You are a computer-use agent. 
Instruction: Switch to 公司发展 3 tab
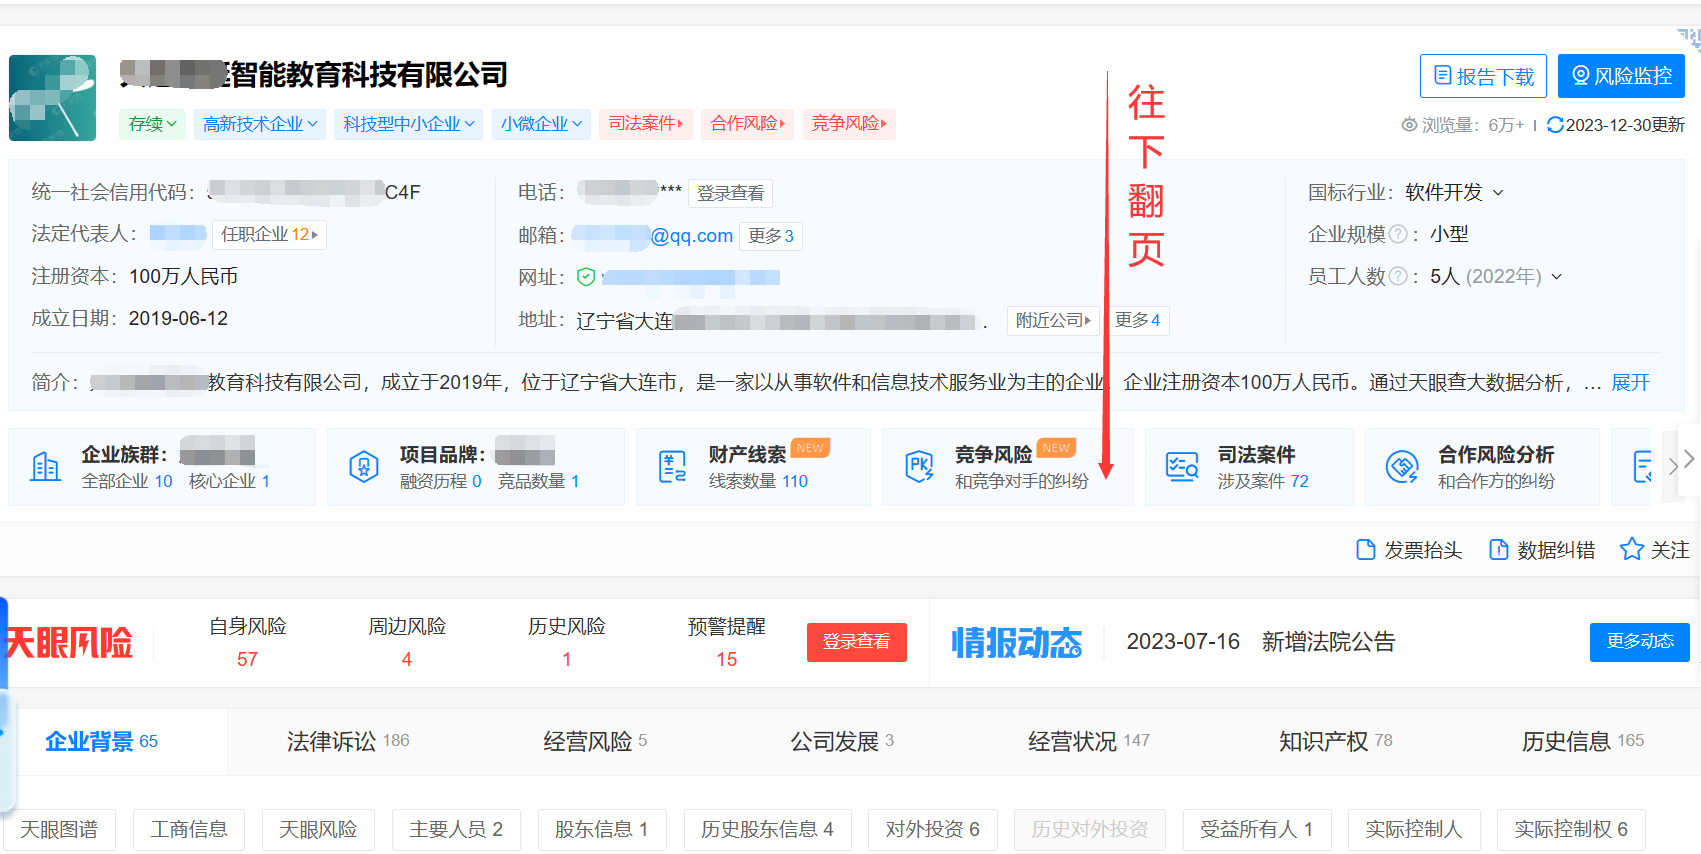tap(842, 741)
